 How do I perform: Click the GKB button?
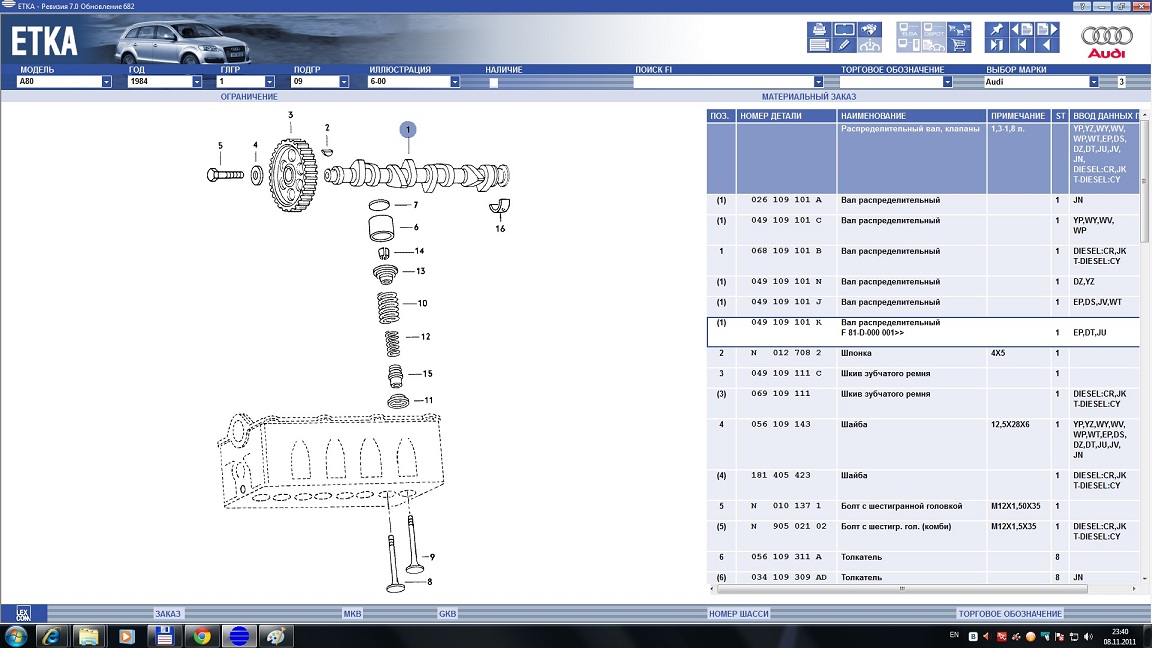[x=447, y=614]
